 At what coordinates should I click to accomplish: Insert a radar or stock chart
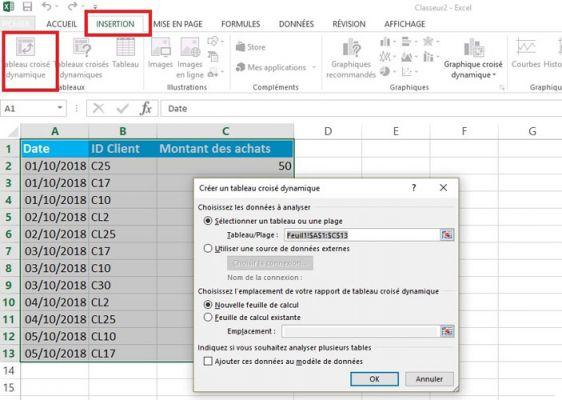(428, 42)
